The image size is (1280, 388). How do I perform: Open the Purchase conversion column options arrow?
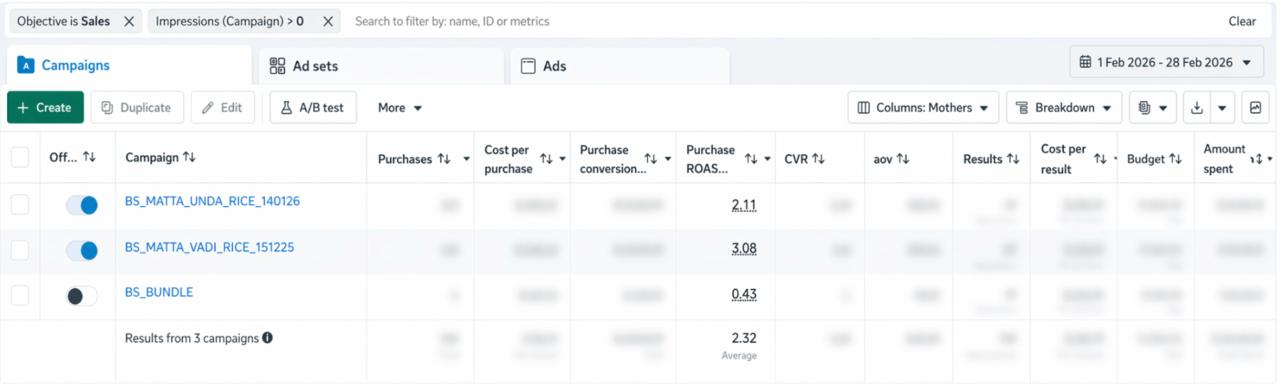668,160
